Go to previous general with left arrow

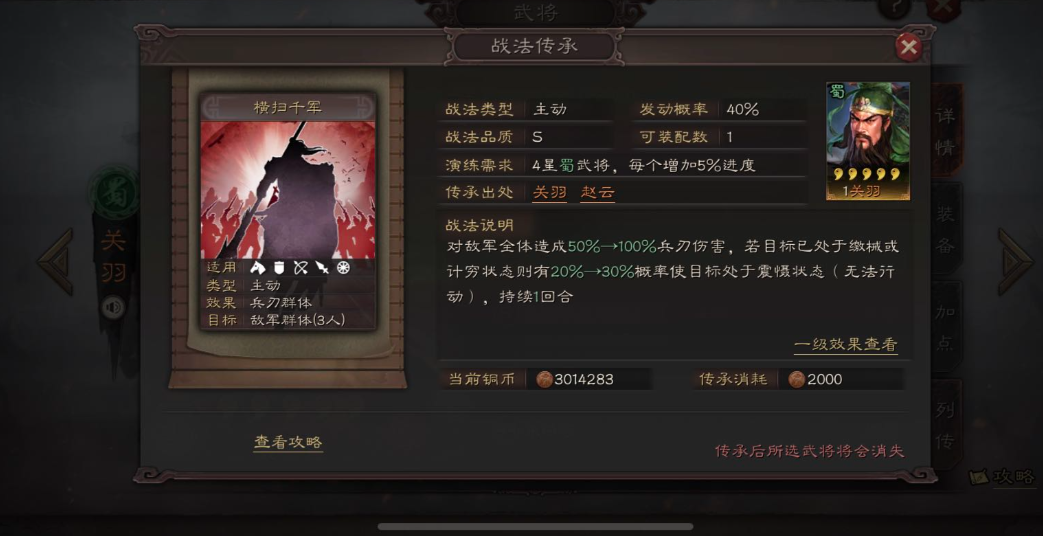[x=55, y=261]
